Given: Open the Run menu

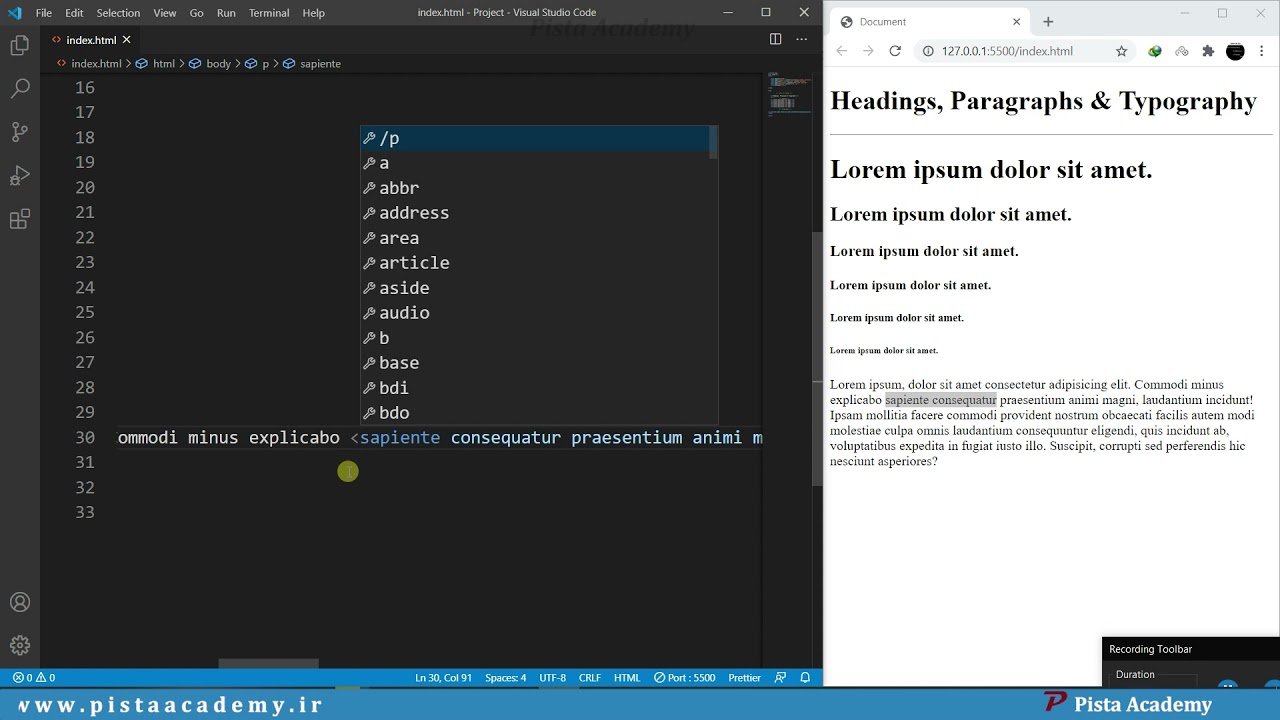Looking at the screenshot, I should point(226,13).
